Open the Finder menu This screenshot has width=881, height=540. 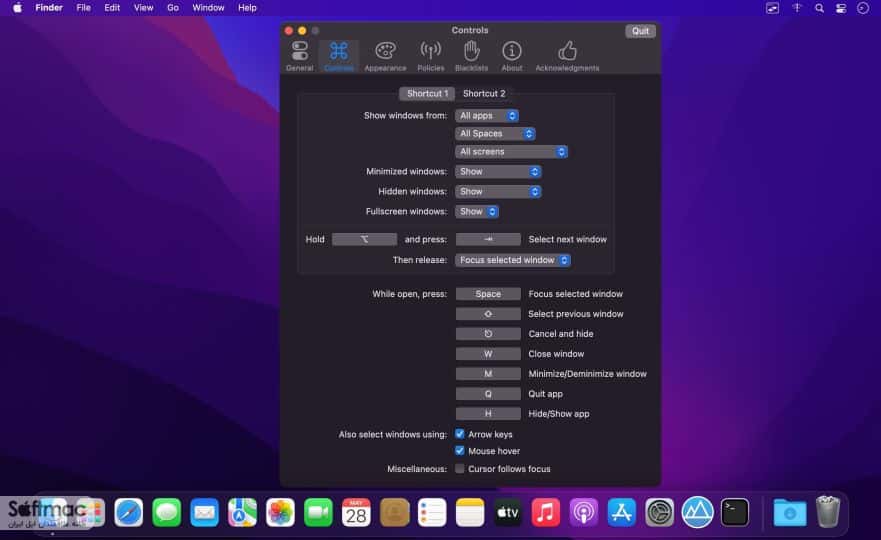[49, 8]
